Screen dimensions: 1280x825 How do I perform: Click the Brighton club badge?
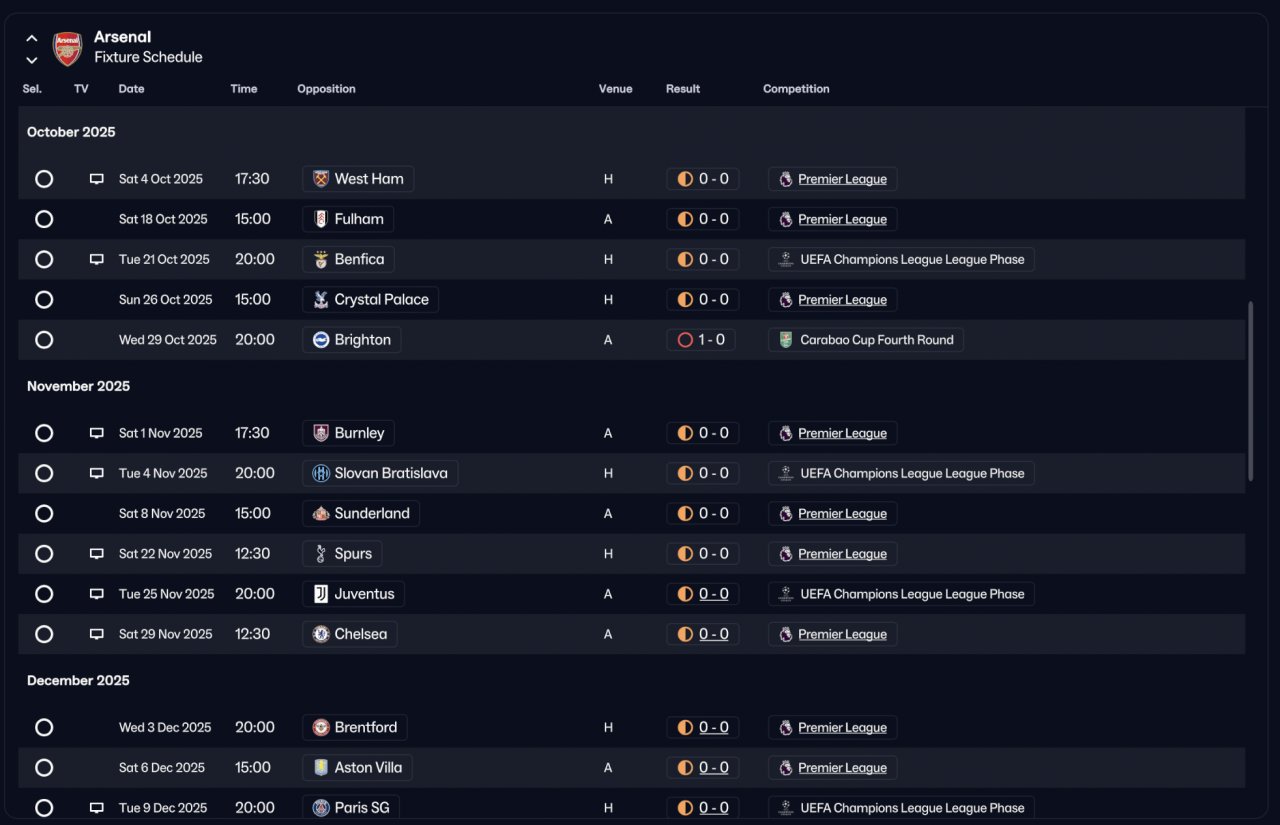(x=321, y=340)
